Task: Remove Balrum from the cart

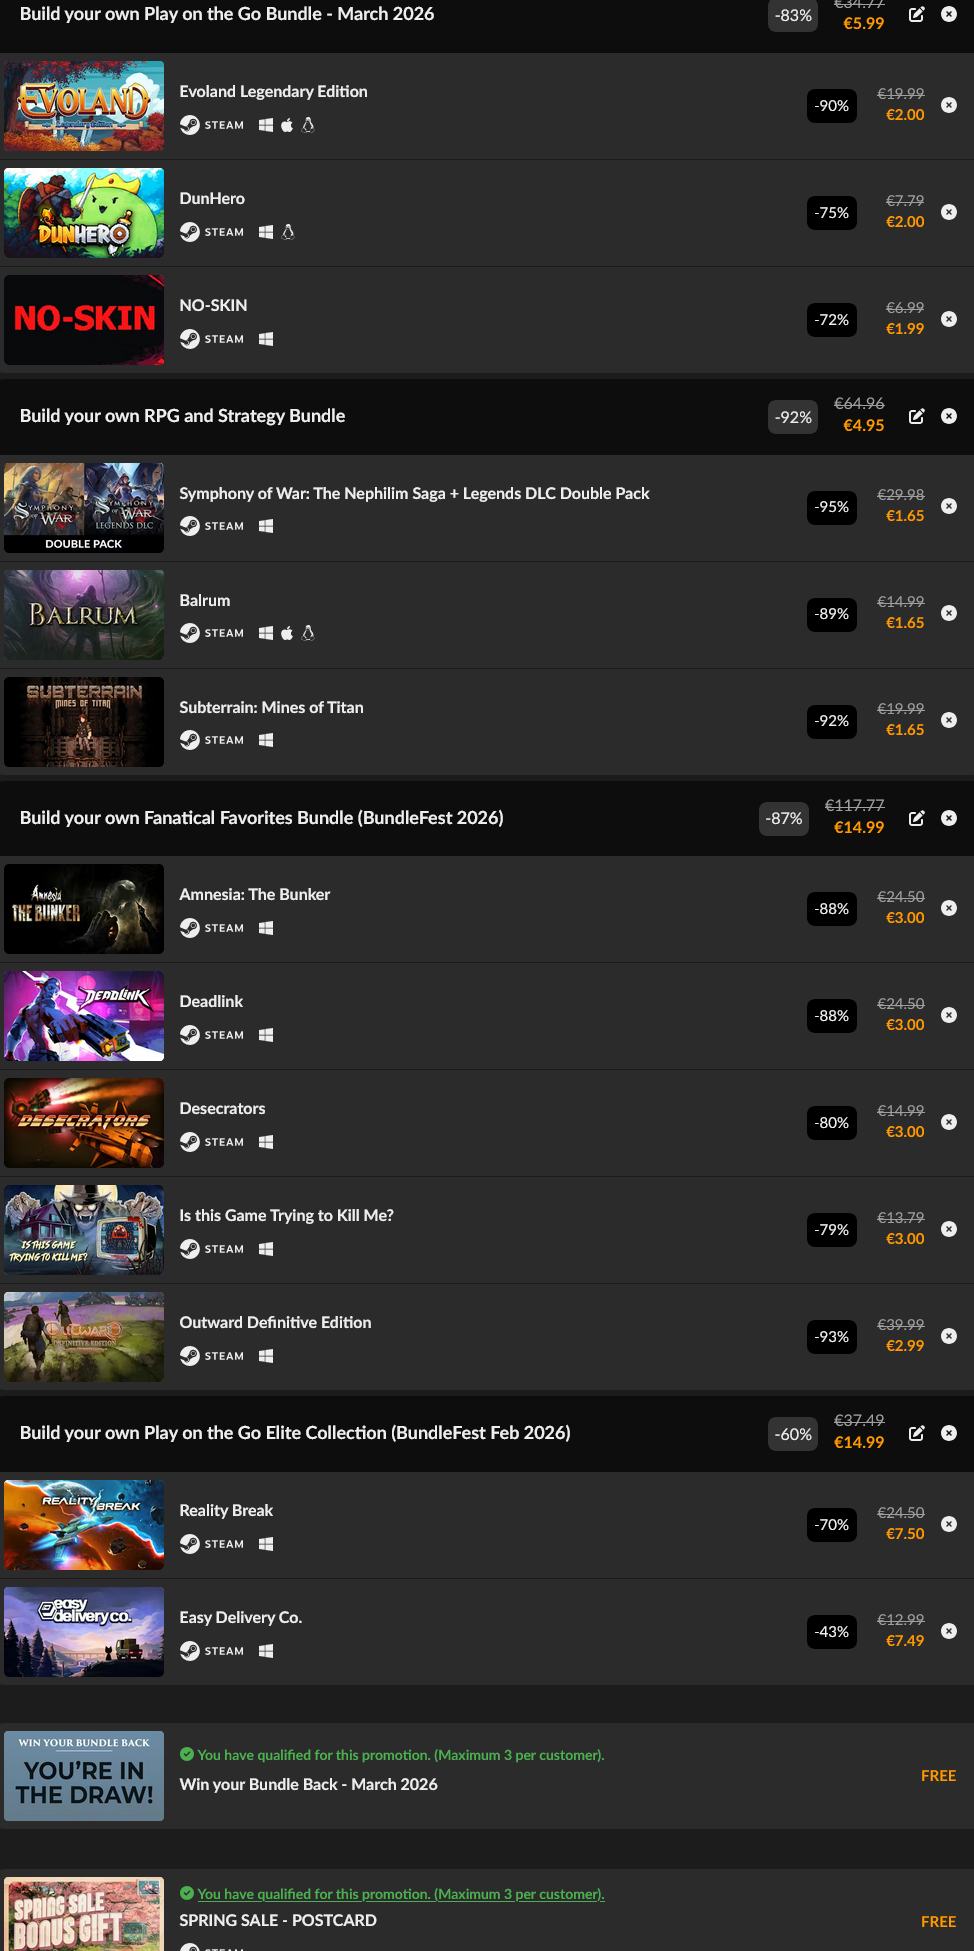Action: 949,613
